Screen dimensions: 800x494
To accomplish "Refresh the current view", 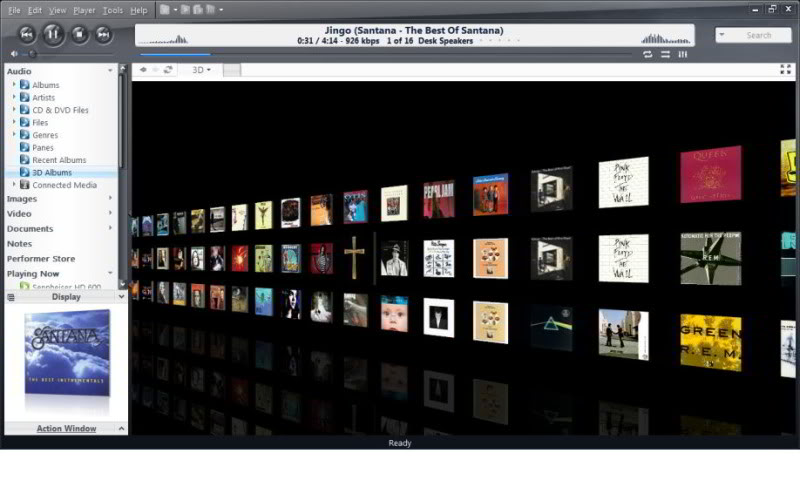I will (x=168, y=70).
